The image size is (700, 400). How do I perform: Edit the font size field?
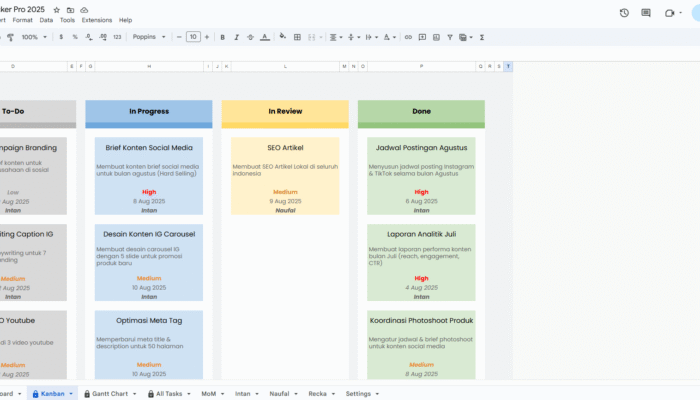coord(193,37)
